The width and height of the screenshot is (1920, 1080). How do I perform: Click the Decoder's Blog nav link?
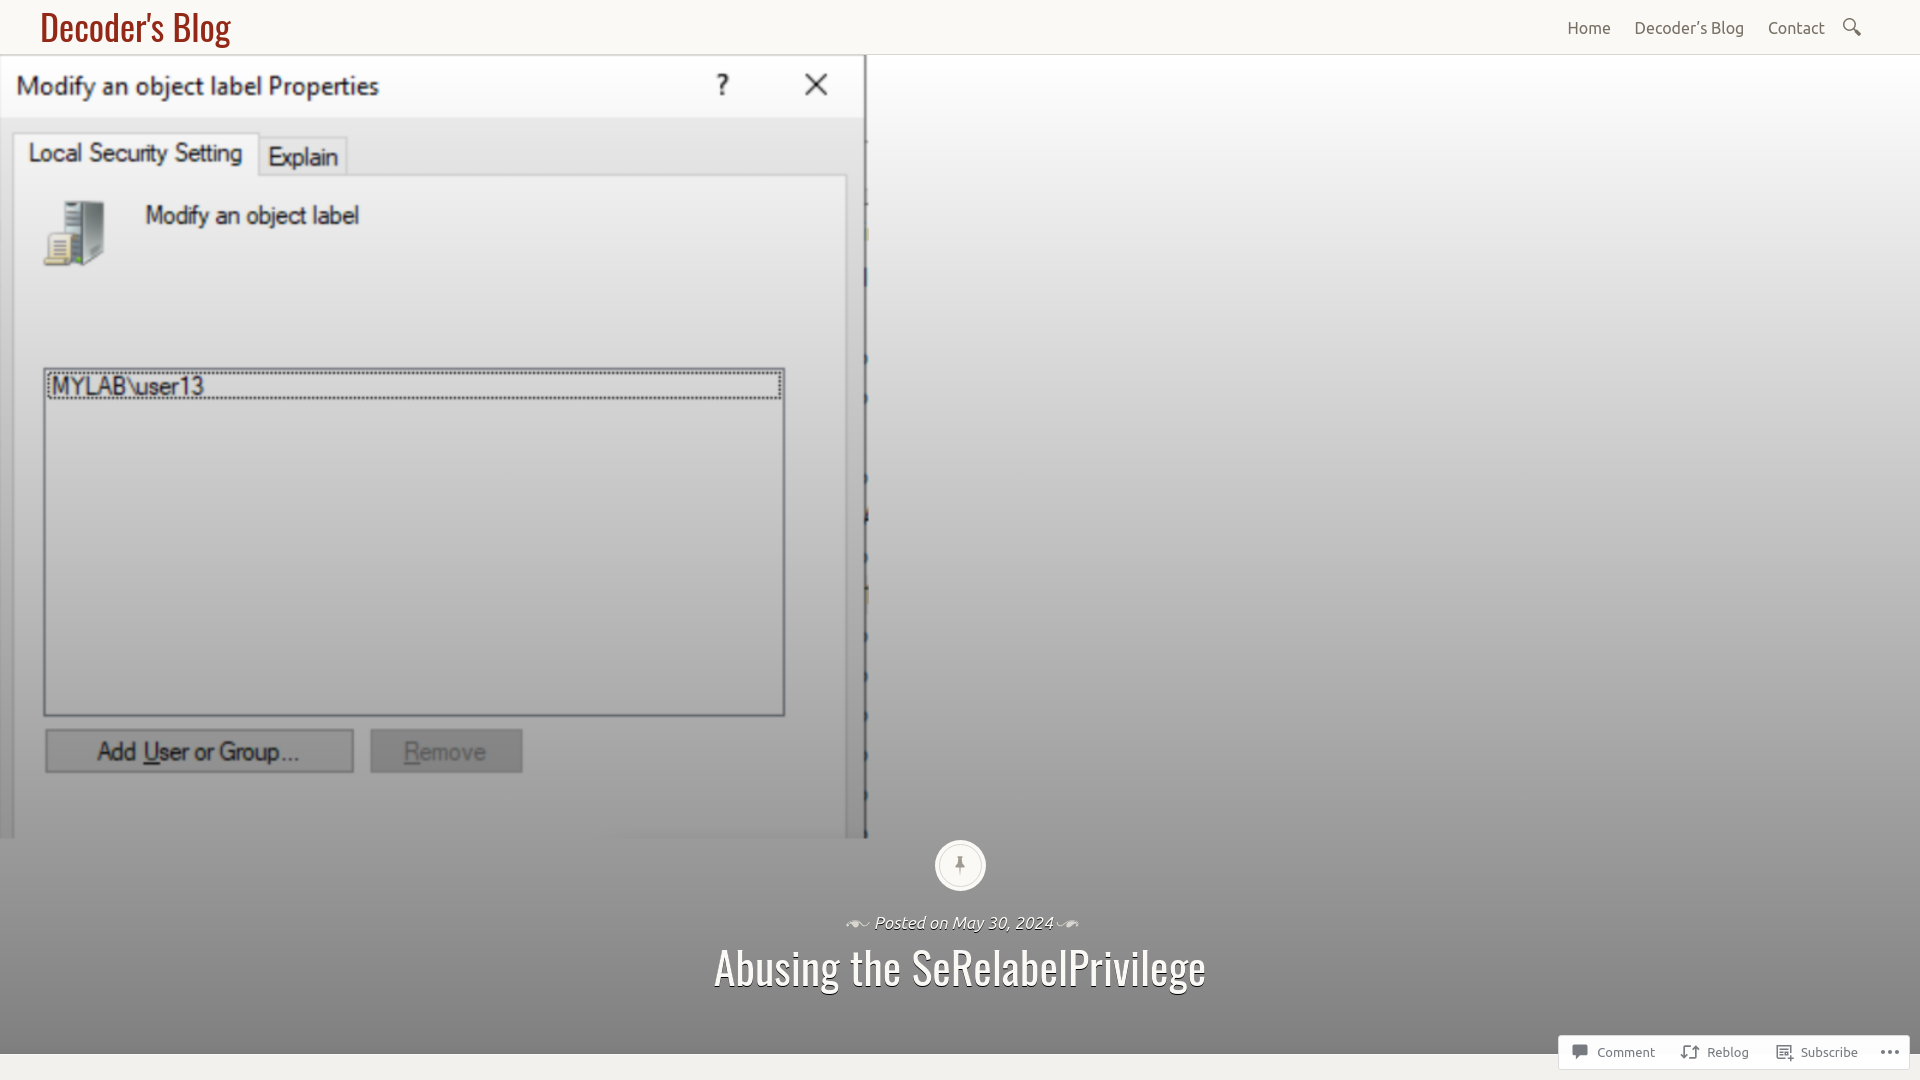[1689, 28]
